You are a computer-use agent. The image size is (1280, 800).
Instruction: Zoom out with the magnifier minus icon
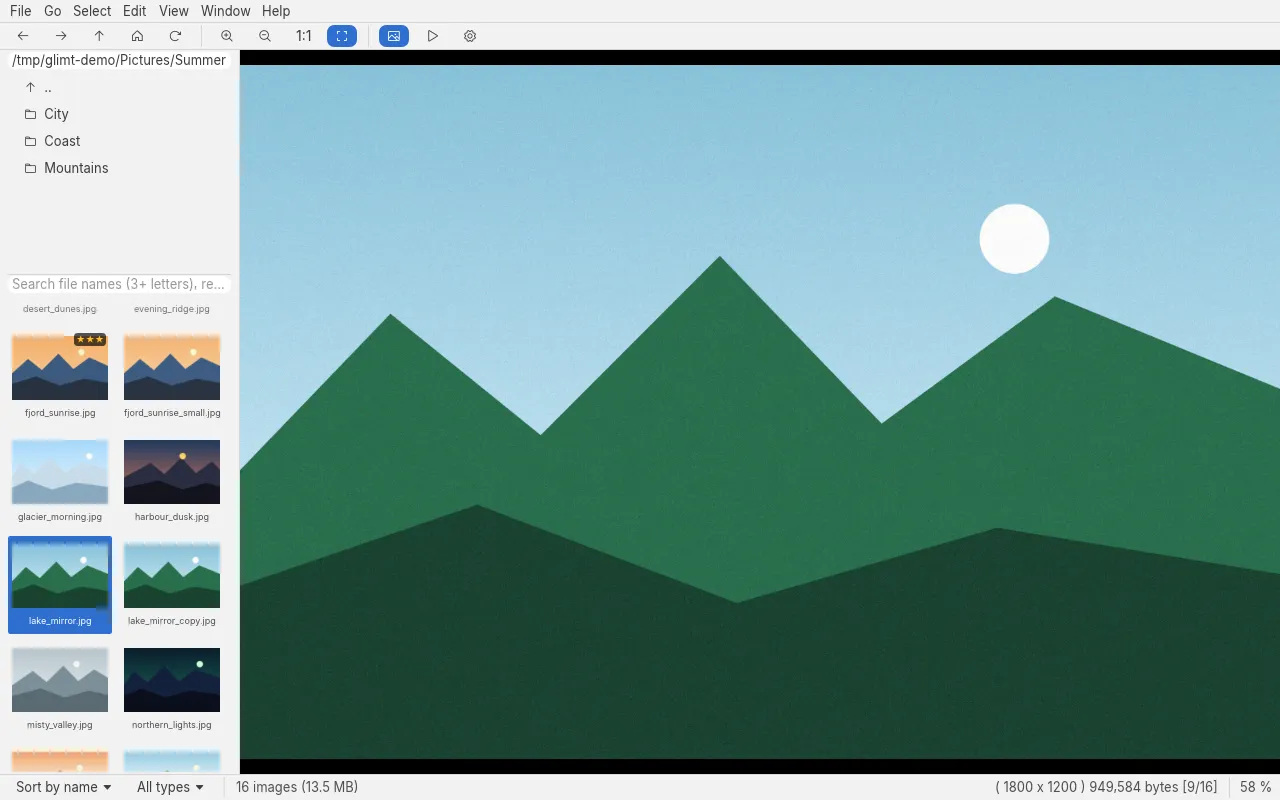tap(265, 36)
